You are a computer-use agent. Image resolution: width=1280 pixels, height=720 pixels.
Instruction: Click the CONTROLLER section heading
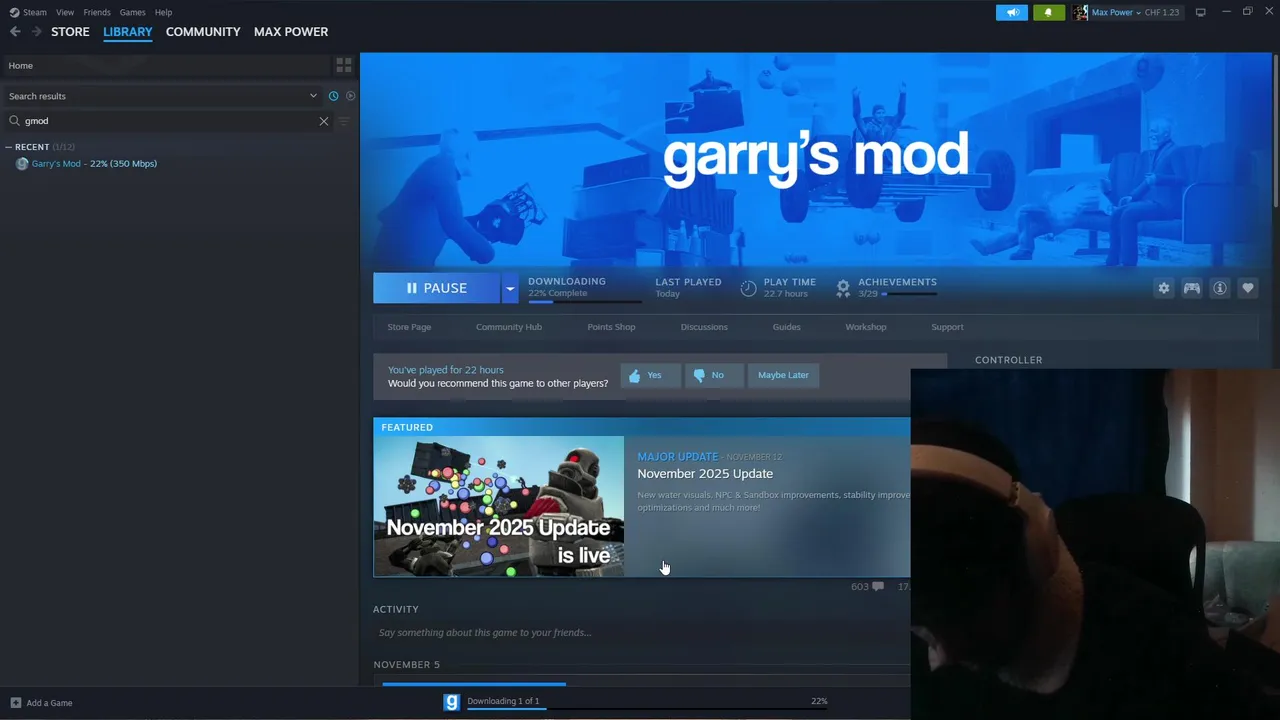(x=1008, y=360)
